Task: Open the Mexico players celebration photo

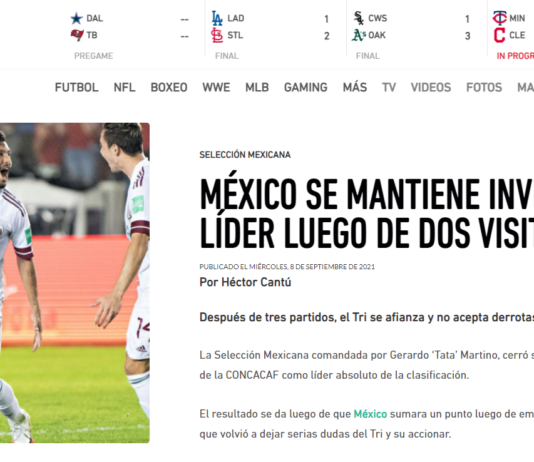Action: pos(75,283)
